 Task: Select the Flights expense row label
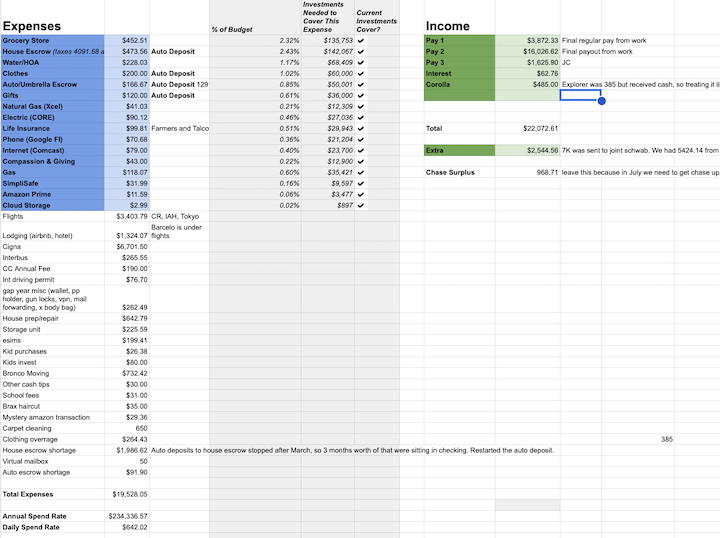coord(52,217)
